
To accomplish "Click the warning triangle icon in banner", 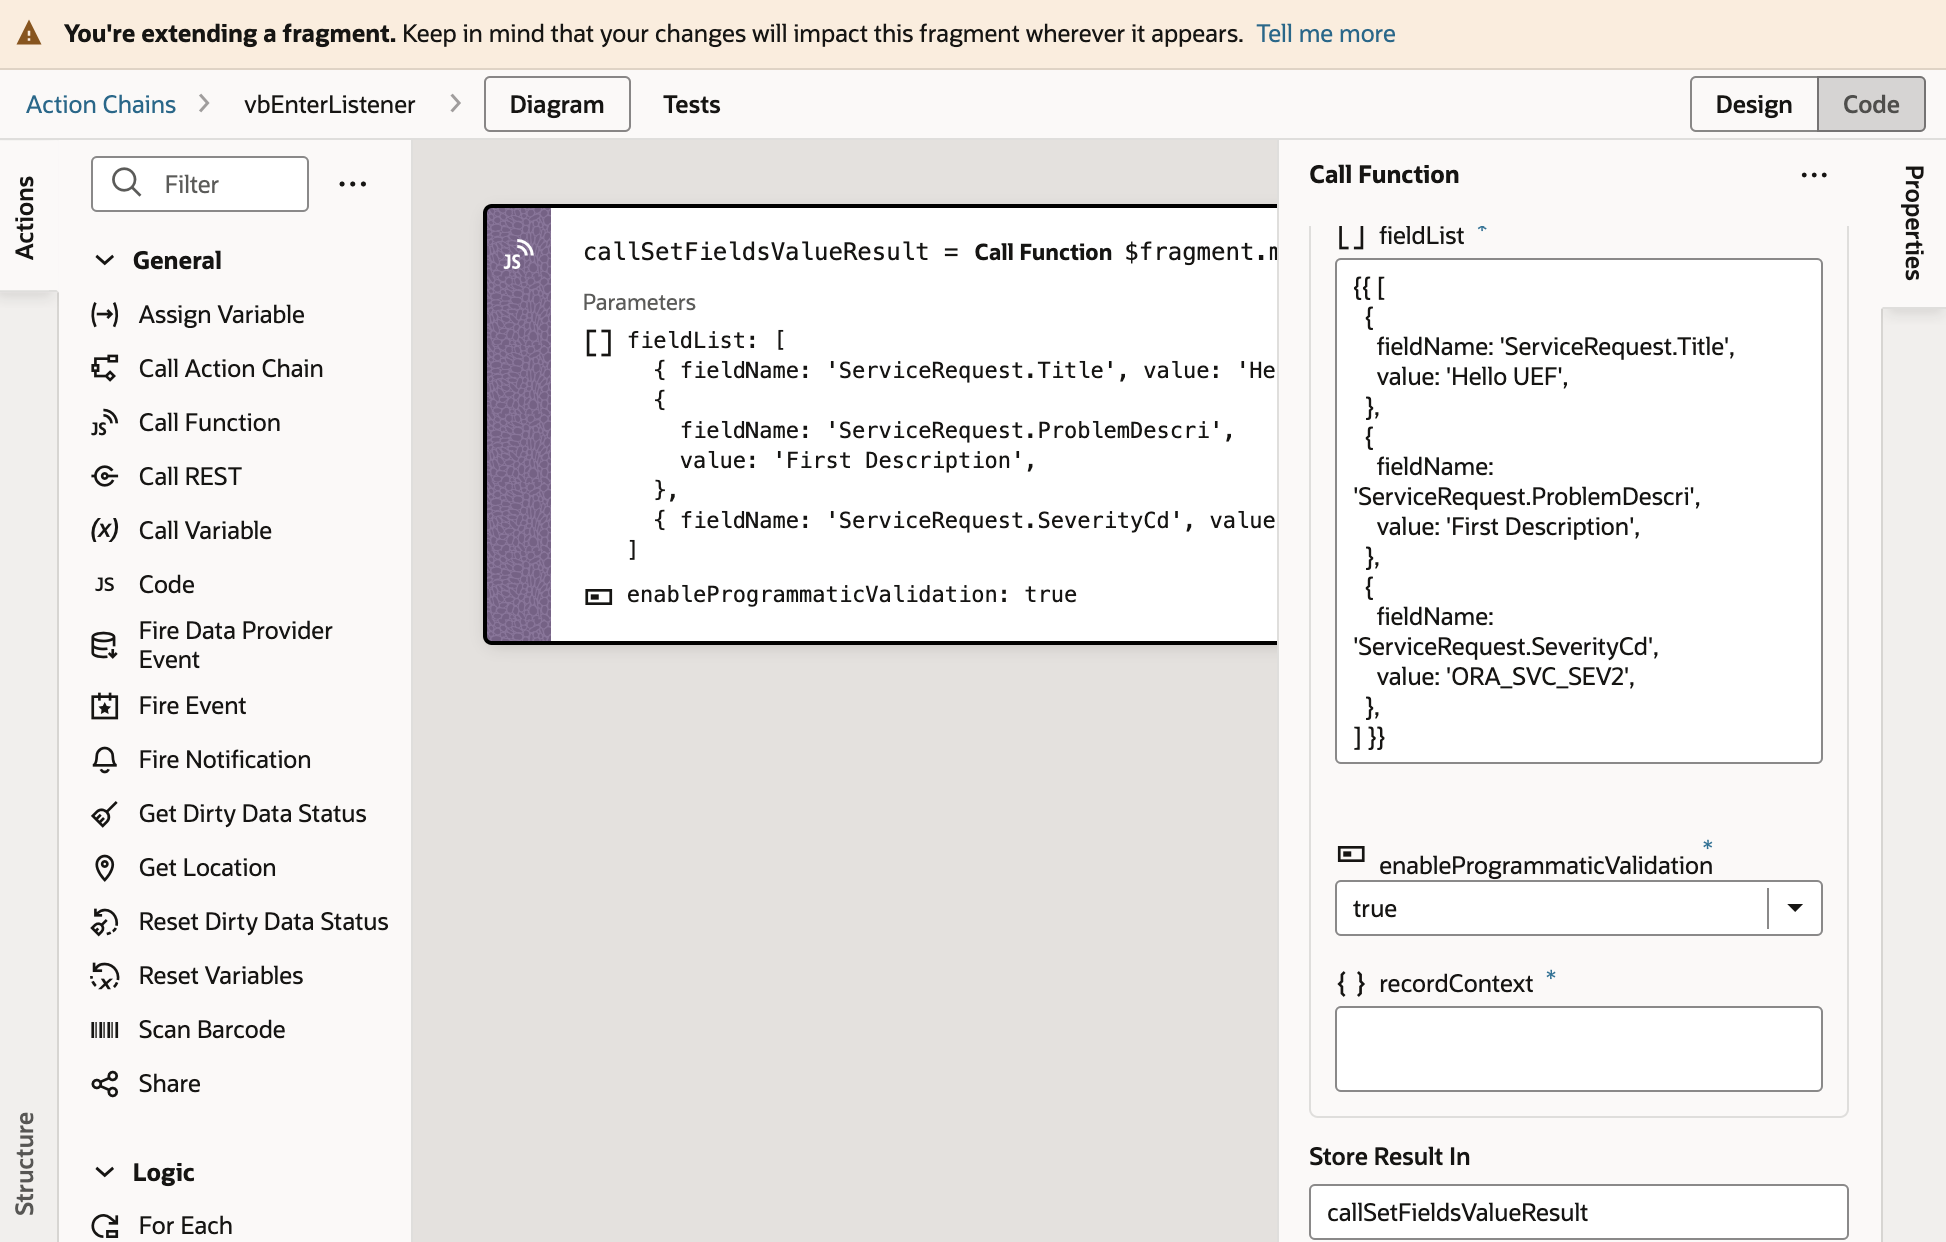I will pos(30,34).
